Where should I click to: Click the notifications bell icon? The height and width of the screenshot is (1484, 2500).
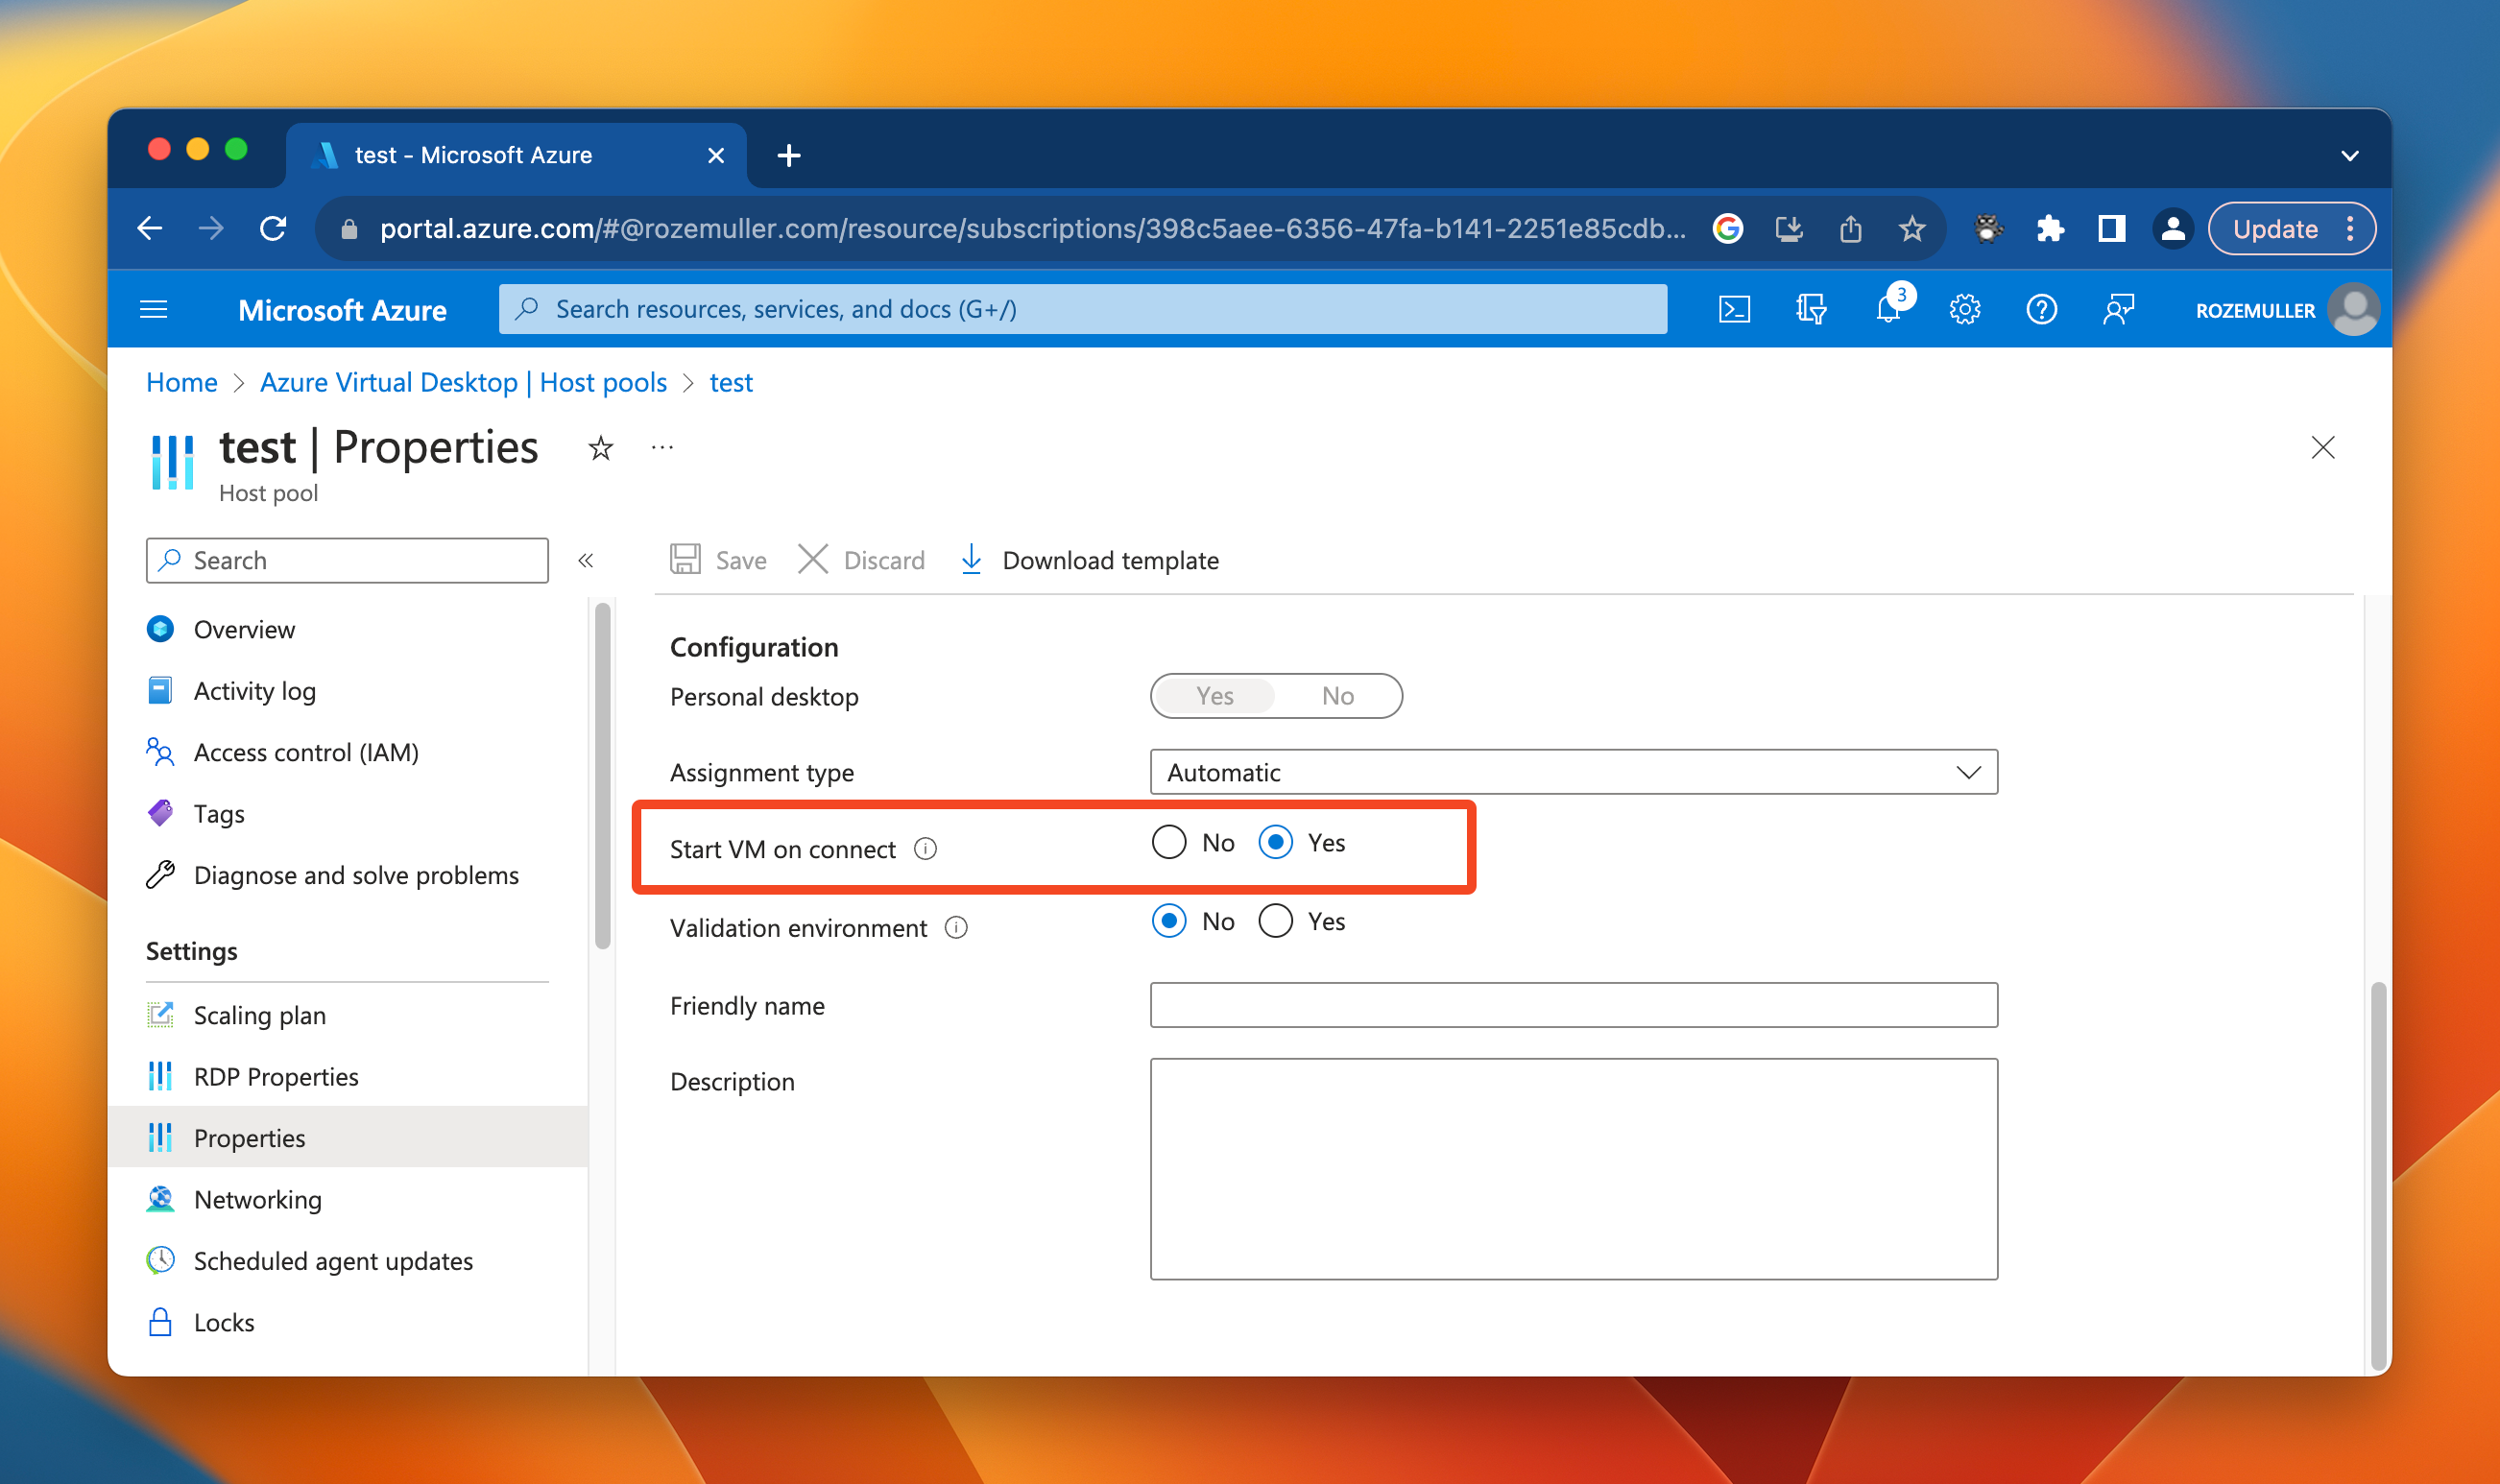(1887, 310)
